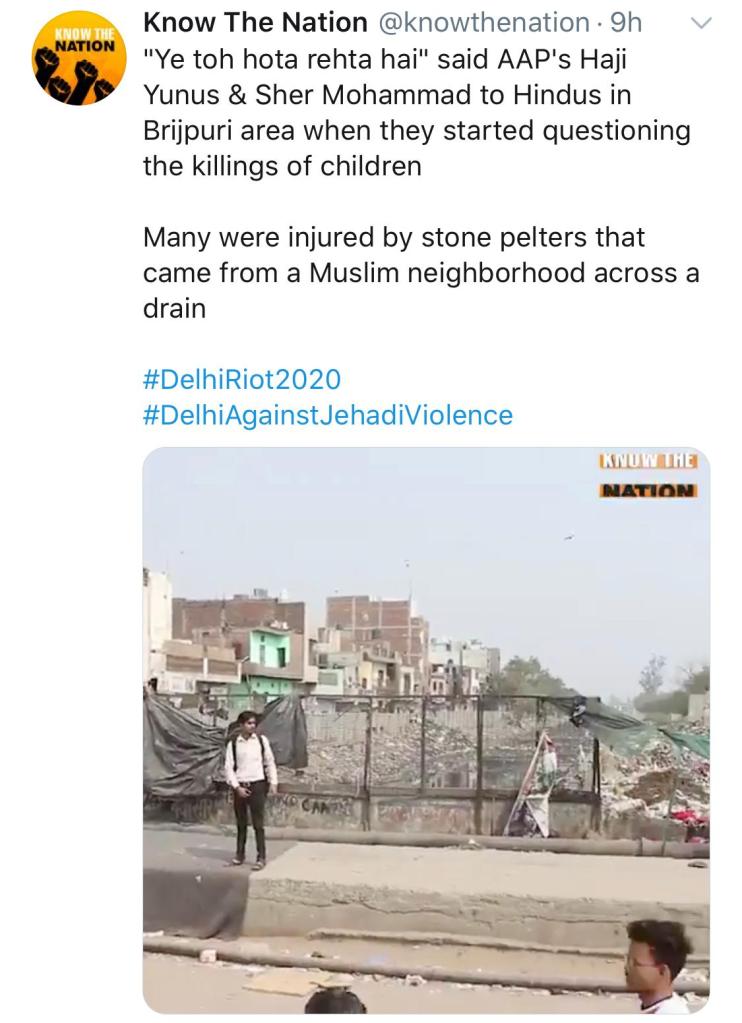This screenshot has width=742, height=1023.
Task: Click the man in white shirt in video
Action: [x=249, y=785]
